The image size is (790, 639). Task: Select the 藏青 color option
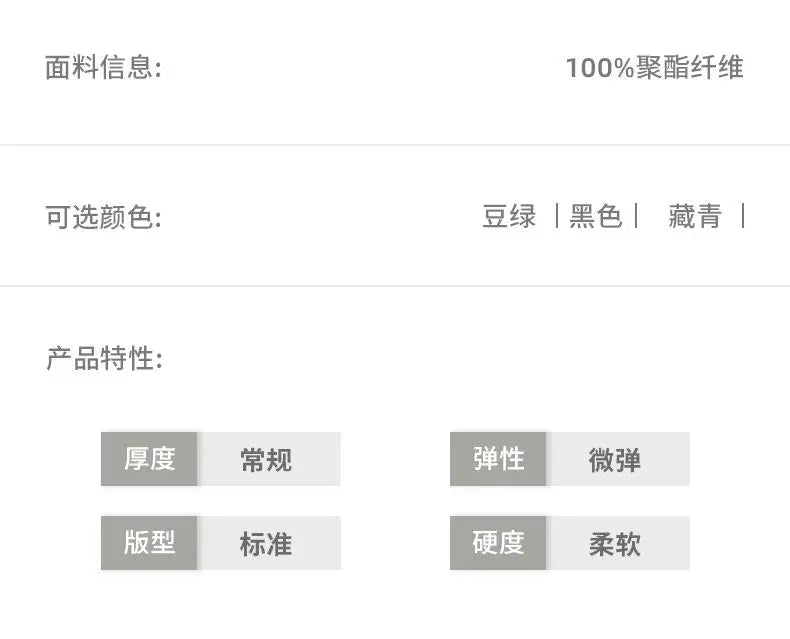tap(694, 216)
